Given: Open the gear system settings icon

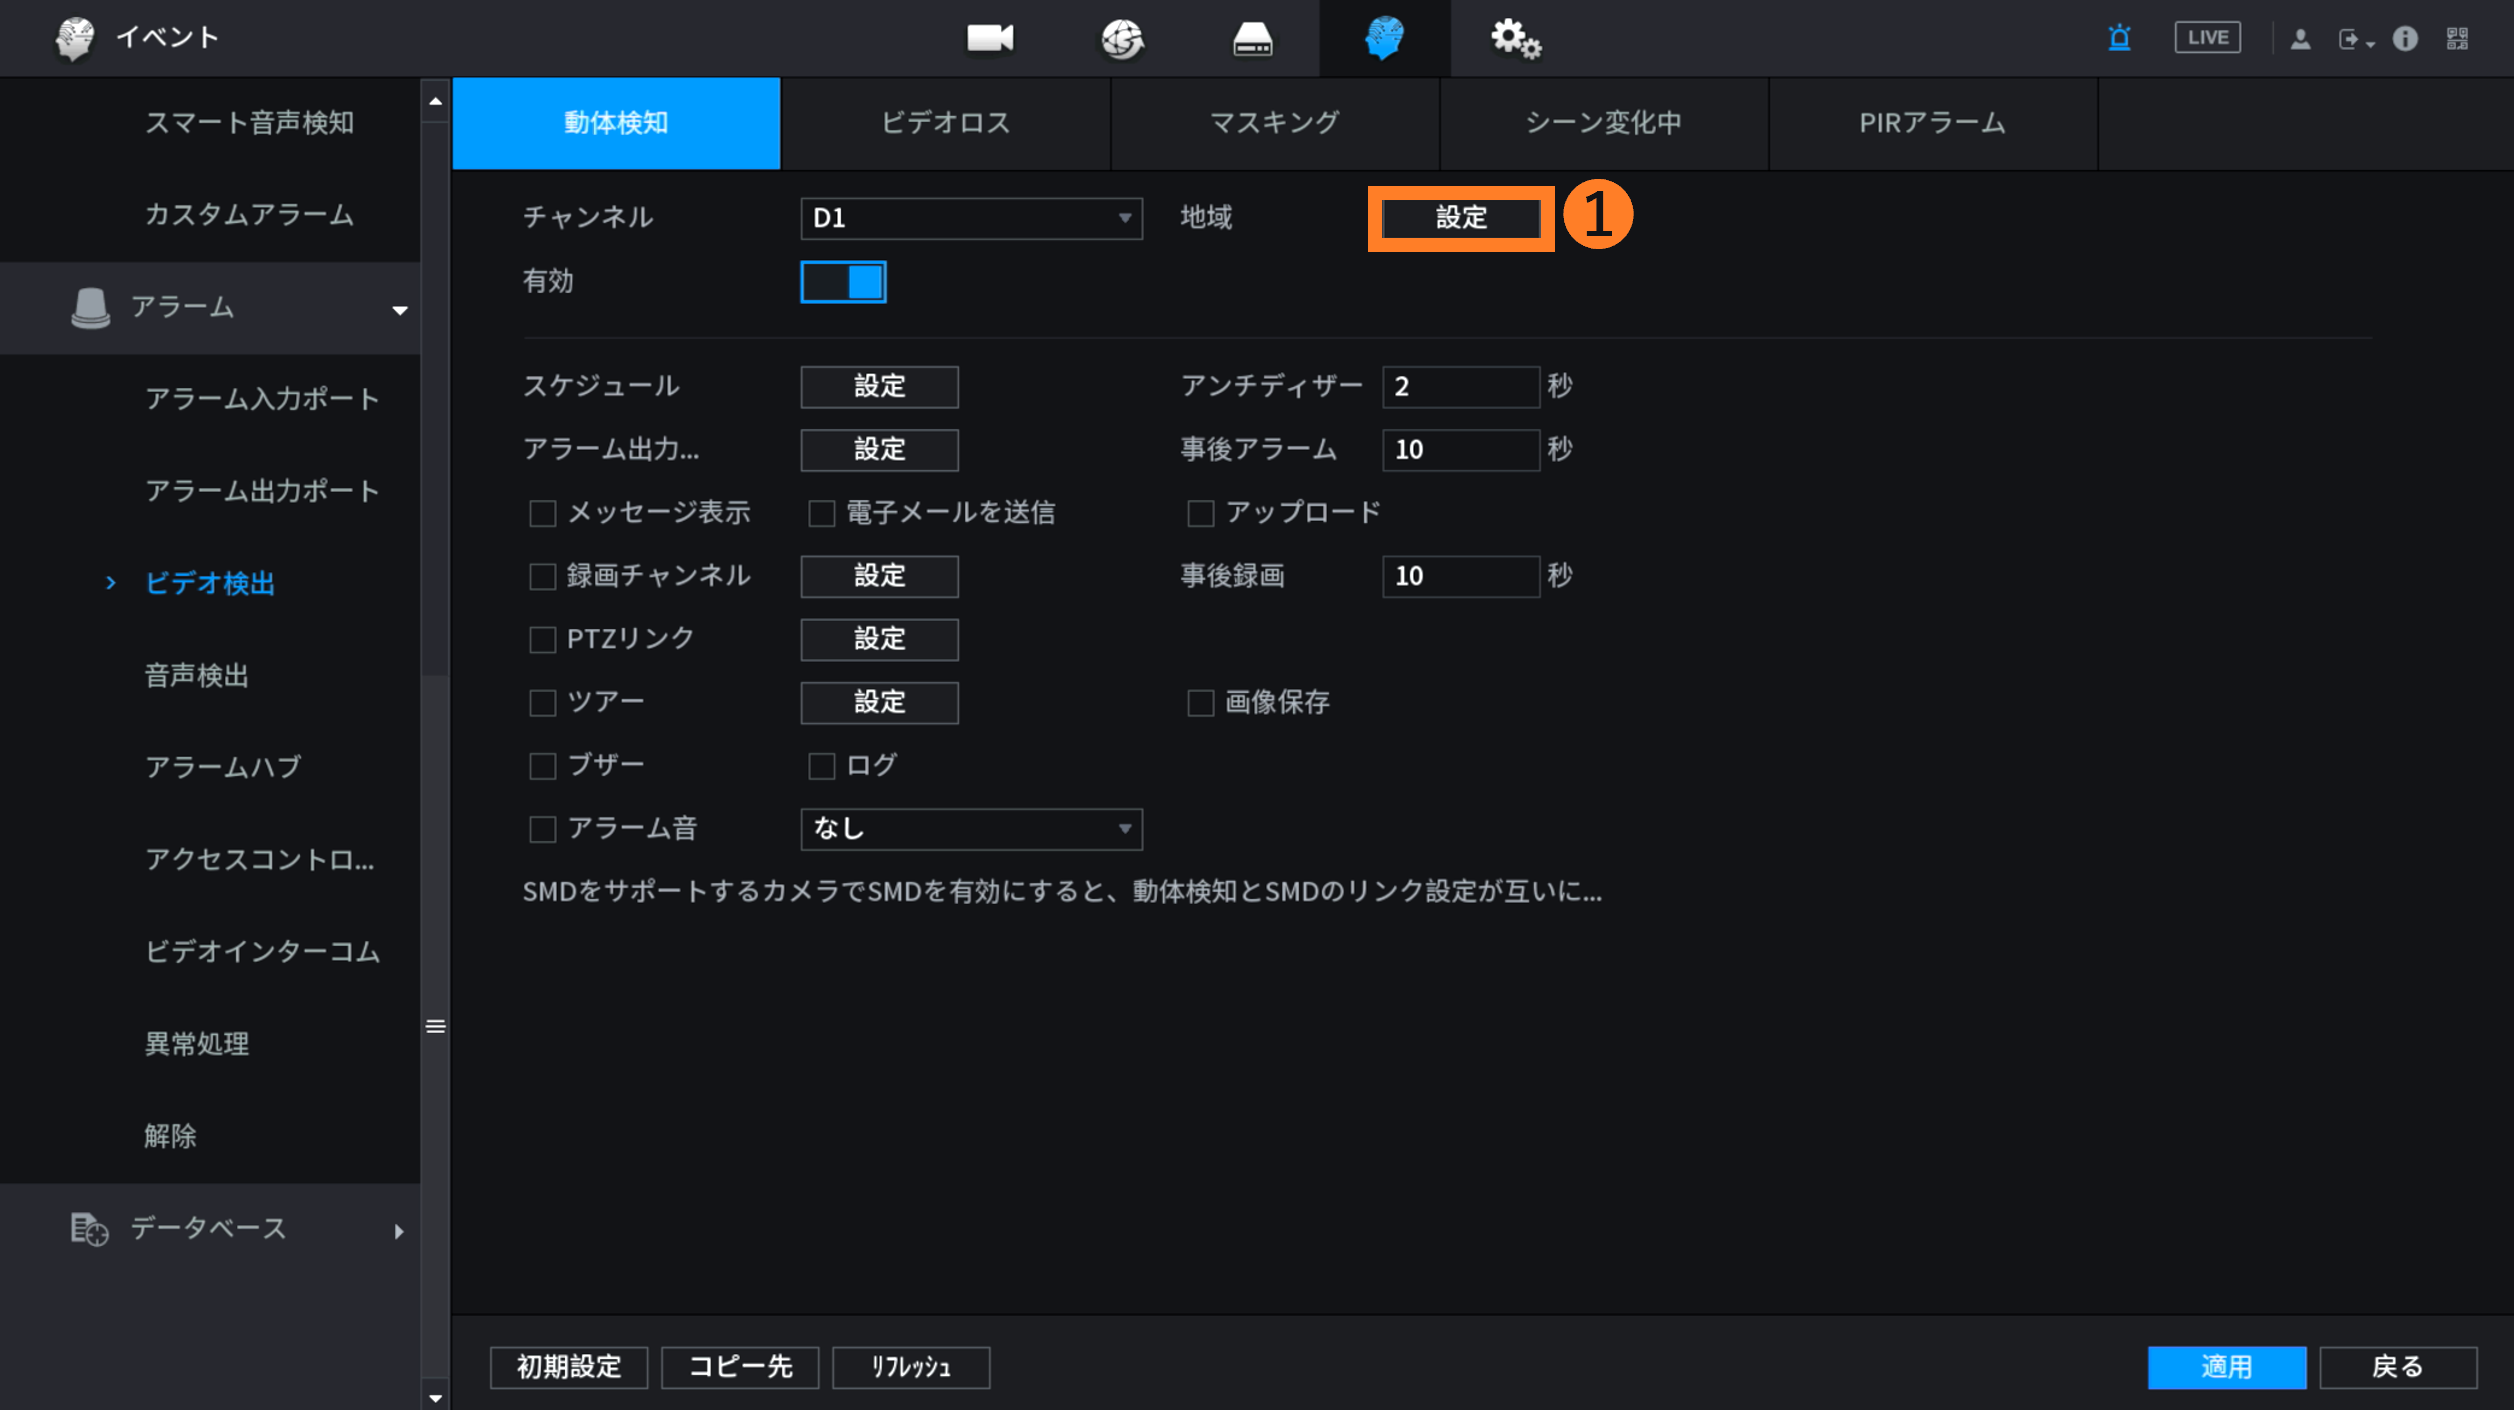Looking at the screenshot, I should [1514, 39].
